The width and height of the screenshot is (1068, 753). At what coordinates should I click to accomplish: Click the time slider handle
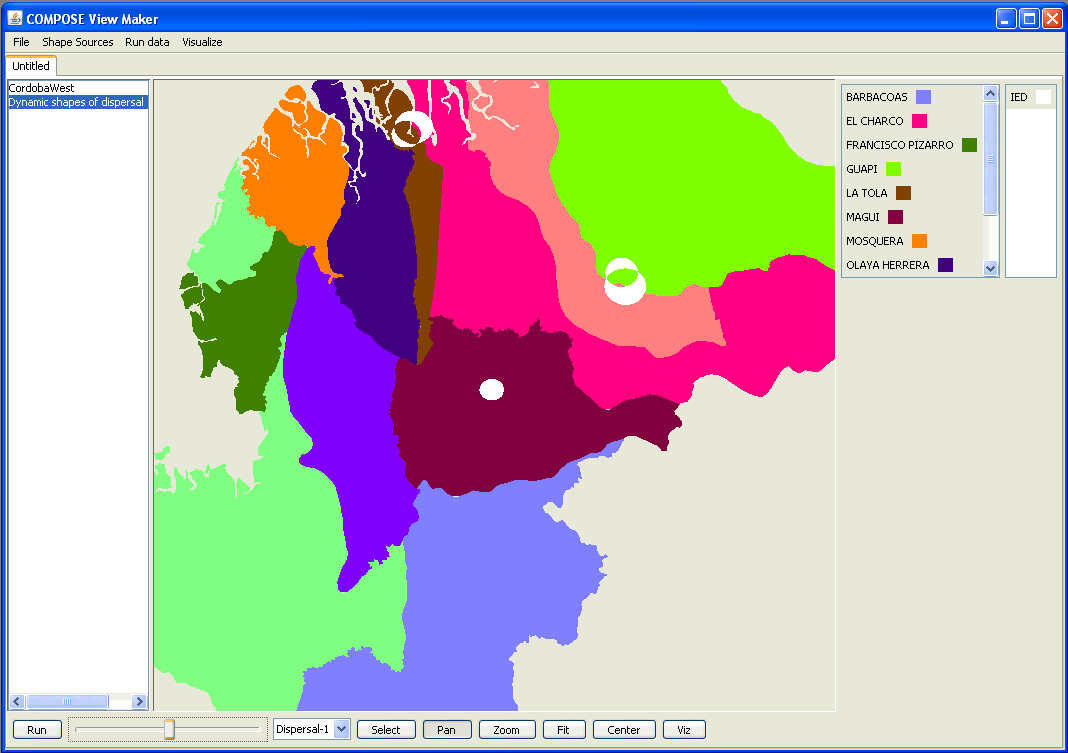[169, 730]
